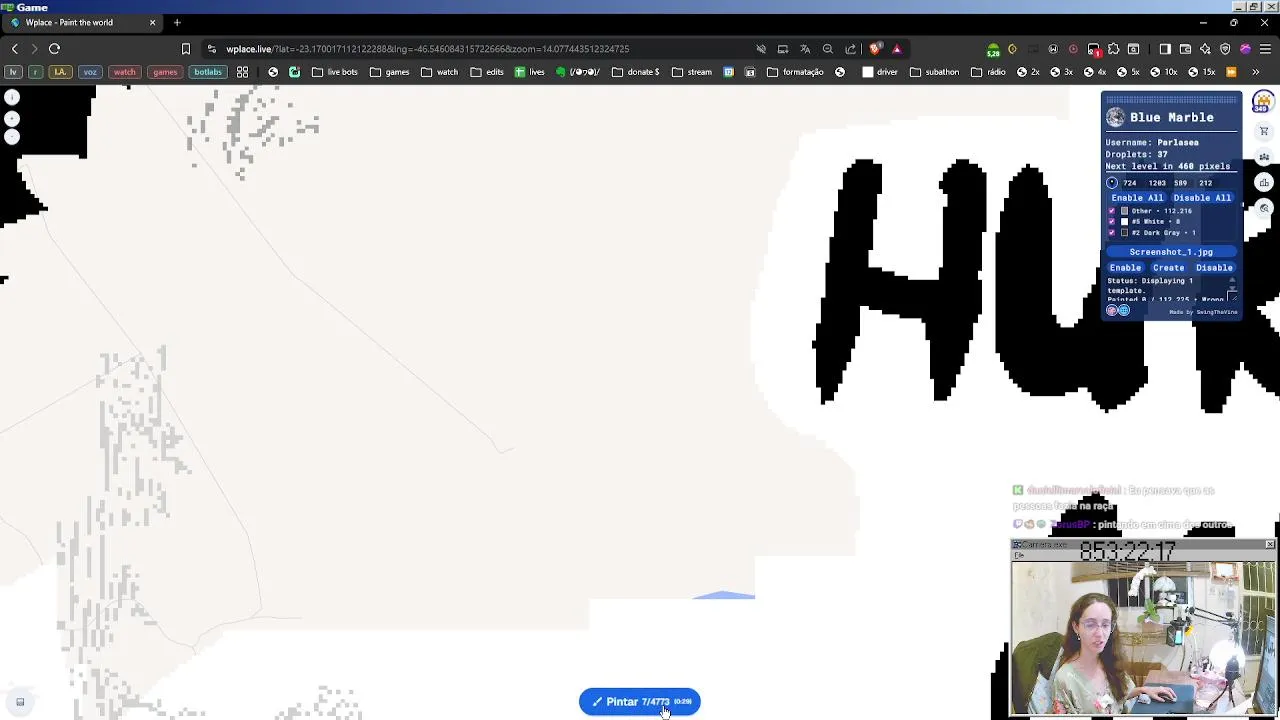This screenshot has width=1280, height=720.
Task: Open the voz bookmark group
Action: tap(90, 72)
